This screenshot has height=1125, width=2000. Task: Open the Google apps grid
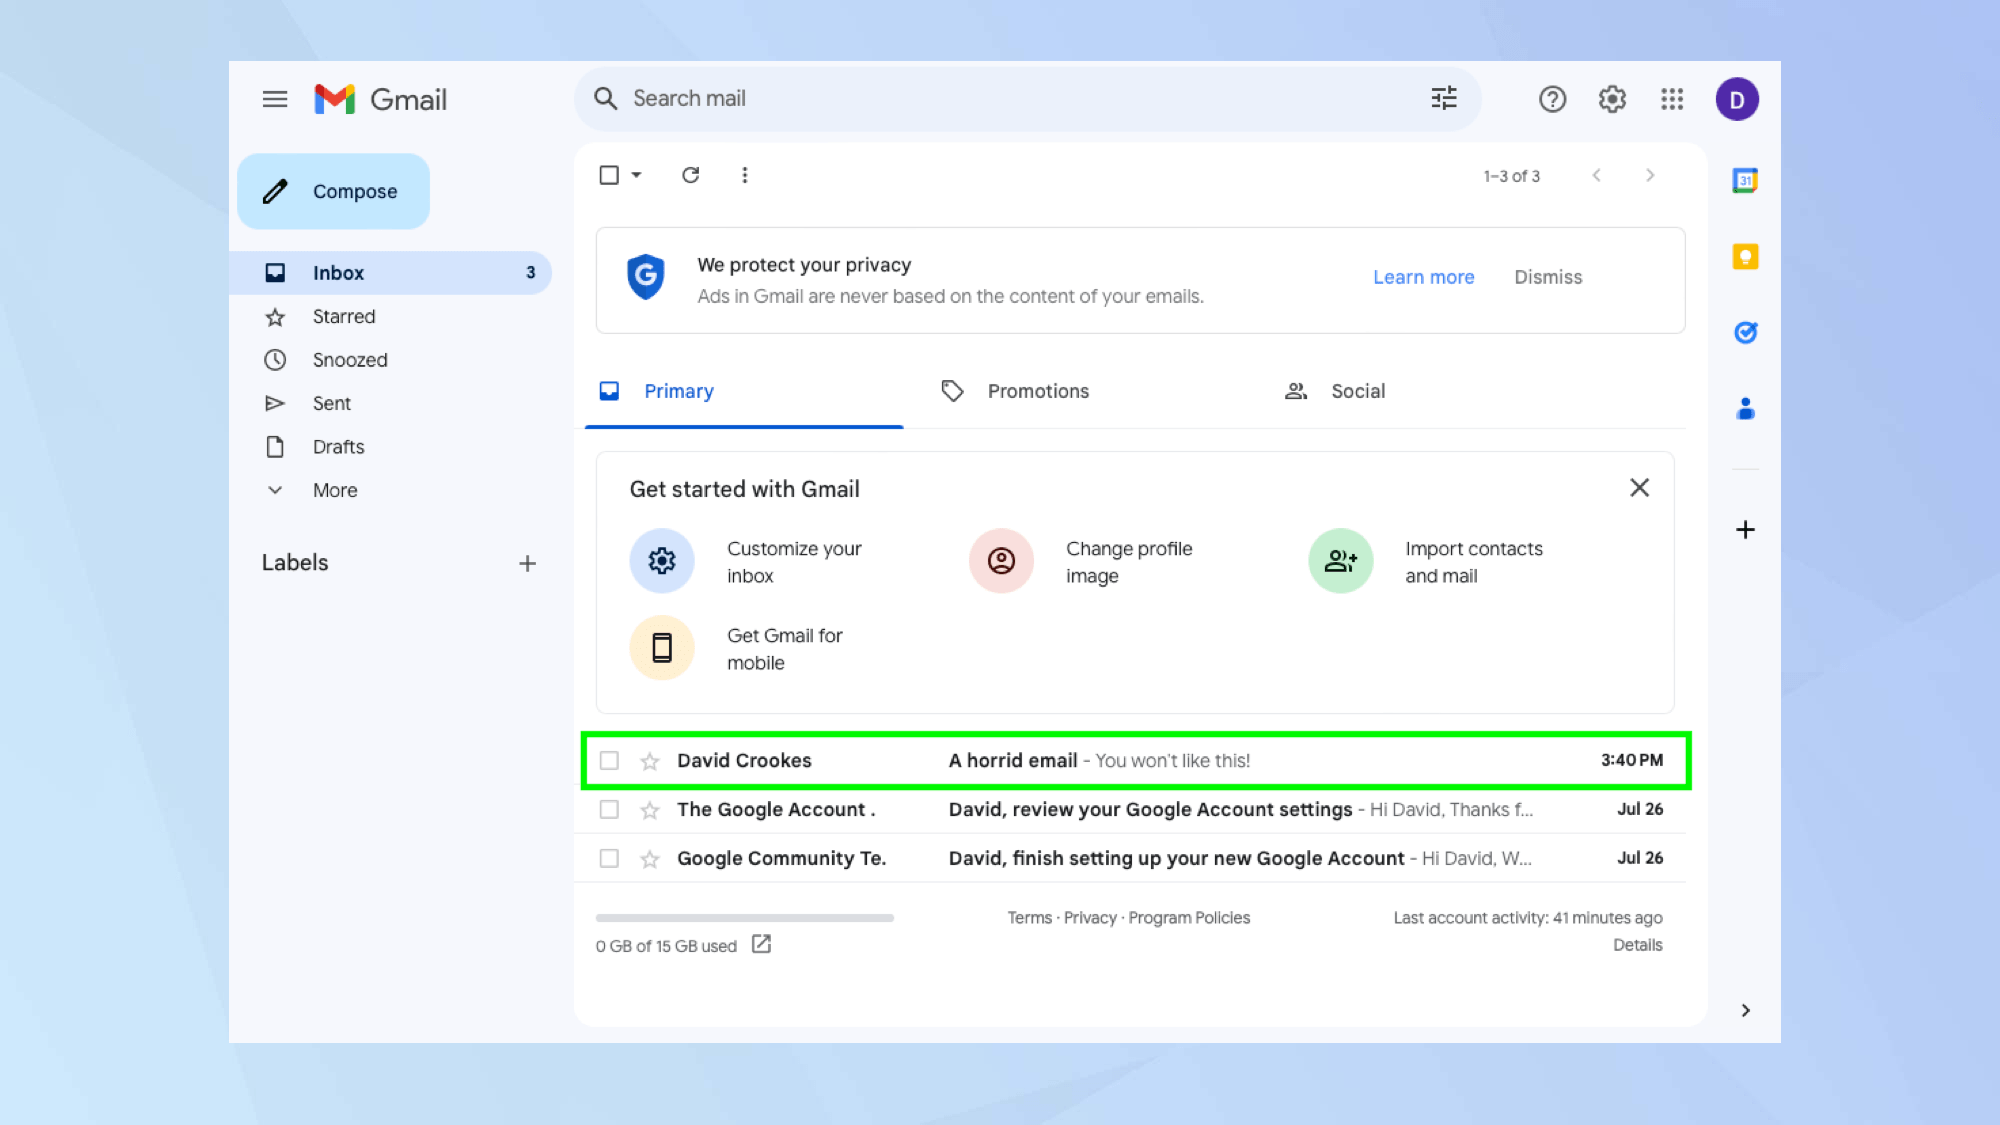click(1671, 98)
